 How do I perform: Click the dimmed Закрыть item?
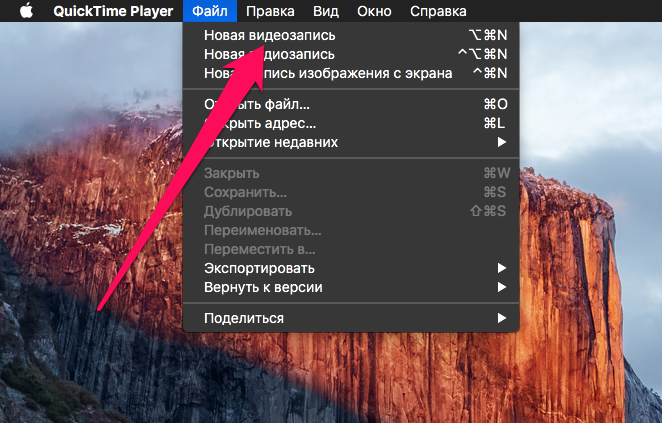tap(351, 173)
